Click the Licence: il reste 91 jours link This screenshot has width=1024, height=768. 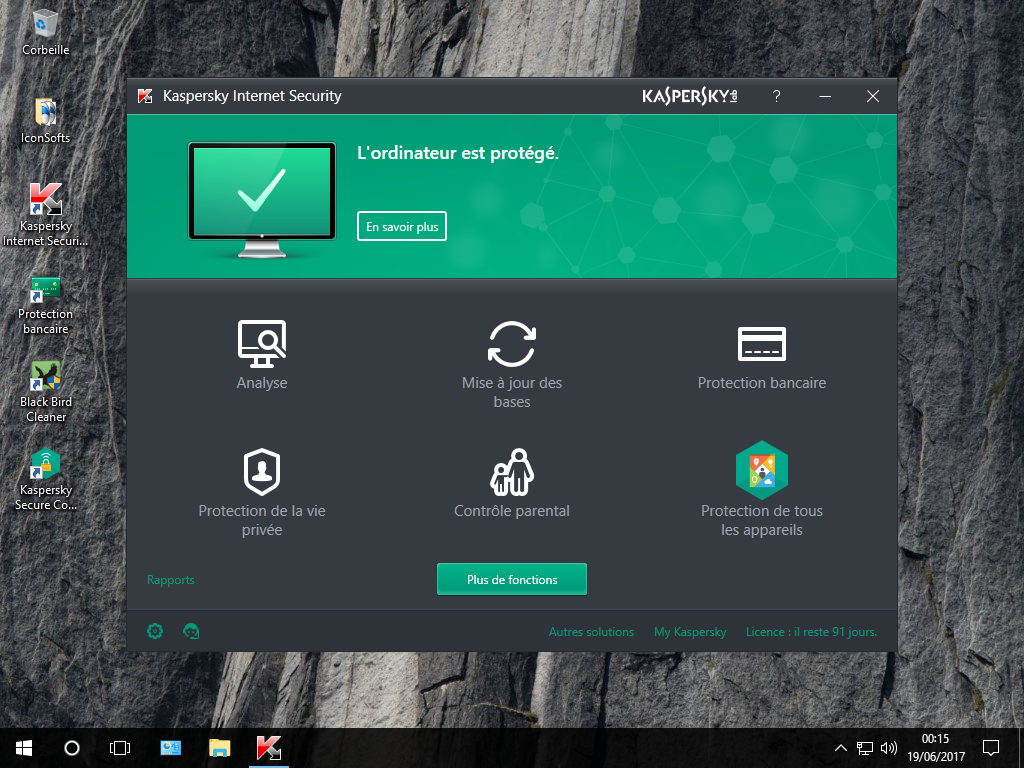coord(811,632)
